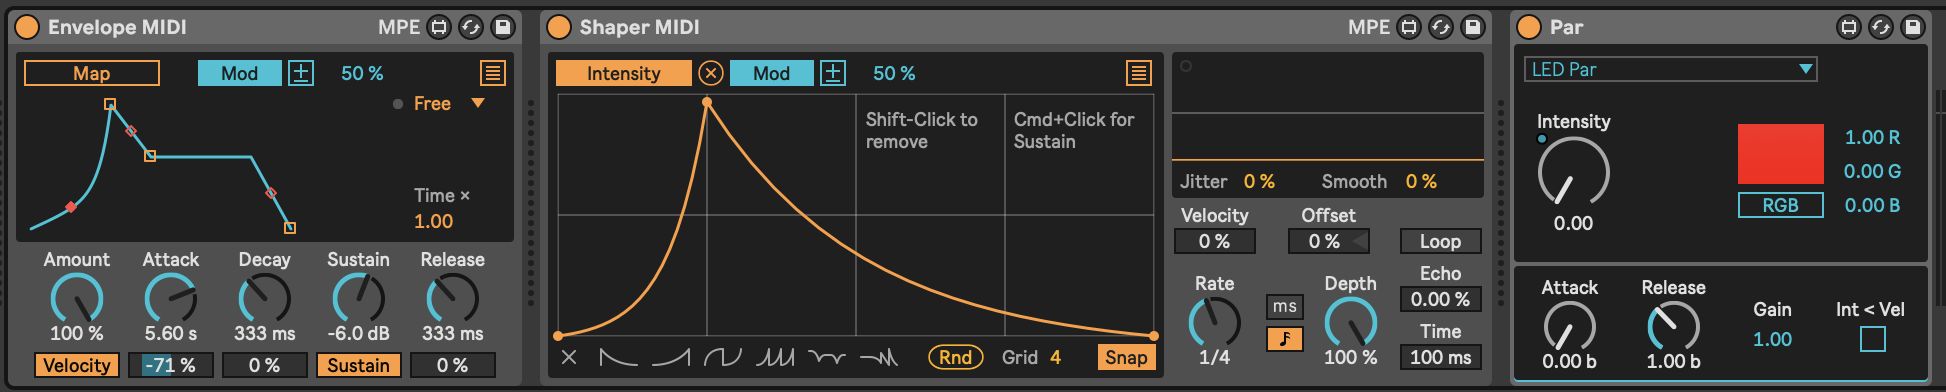
Task: Open the LED Par fixture dropdown
Action: pyautogui.click(x=1670, y=69)
